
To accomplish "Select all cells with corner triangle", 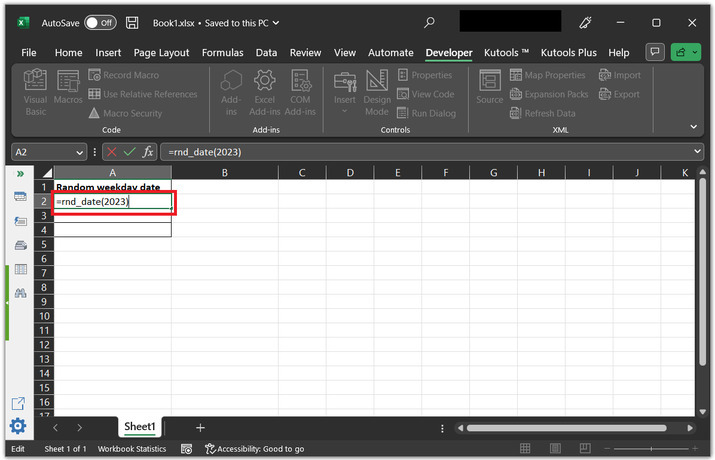I will (47, 172).
